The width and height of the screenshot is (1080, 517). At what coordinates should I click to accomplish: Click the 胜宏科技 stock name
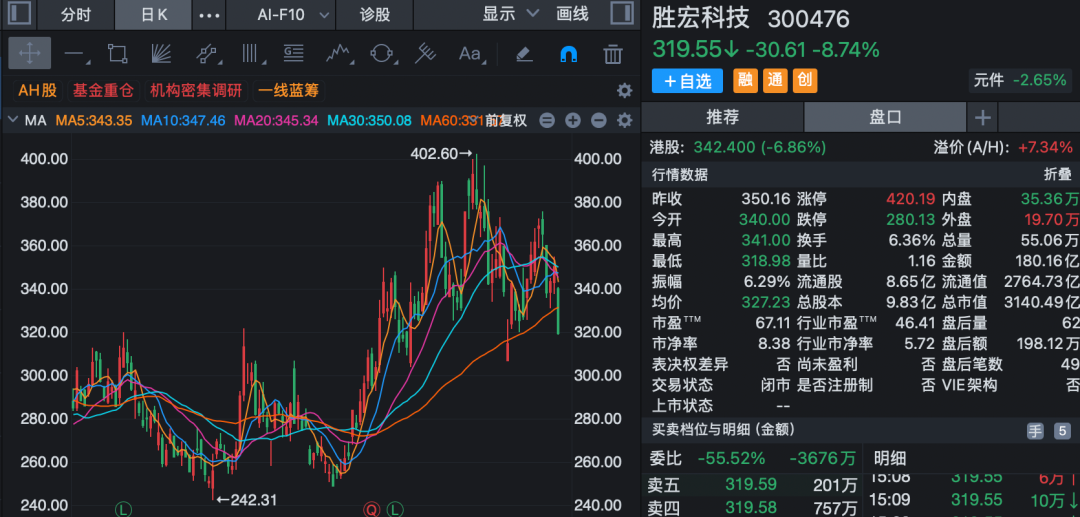(701, 19)
